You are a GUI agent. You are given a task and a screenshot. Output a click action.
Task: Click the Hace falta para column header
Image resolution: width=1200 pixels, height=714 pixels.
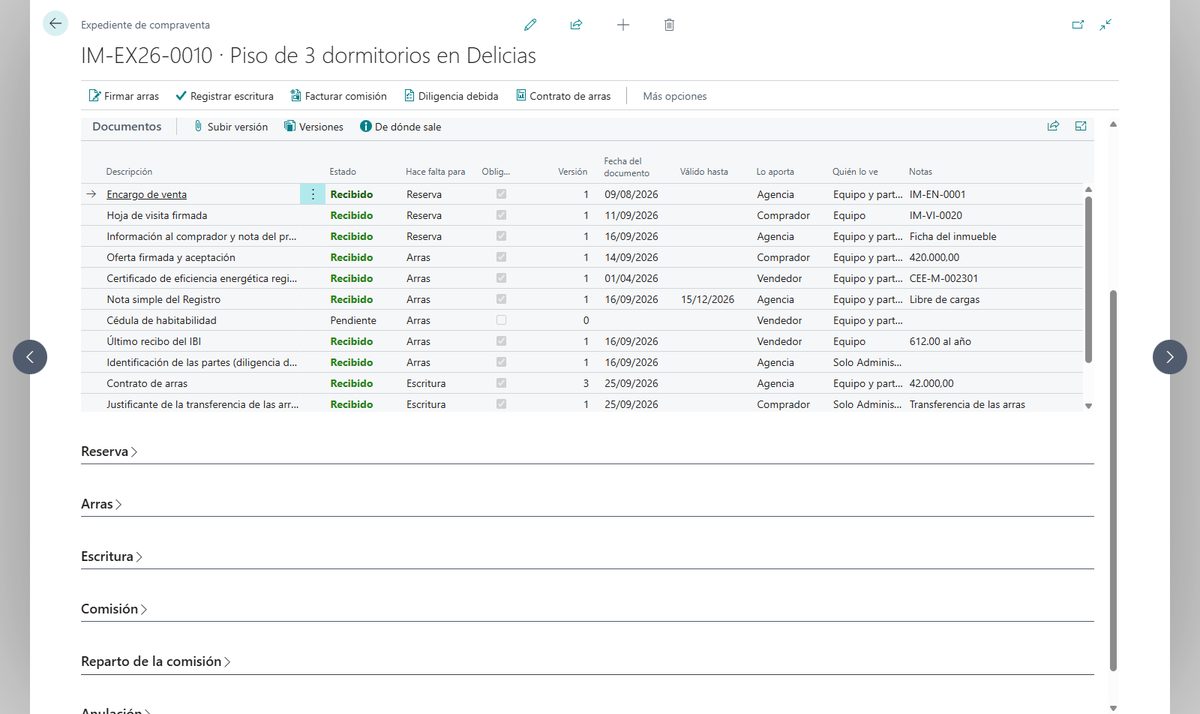click(435, 172)
